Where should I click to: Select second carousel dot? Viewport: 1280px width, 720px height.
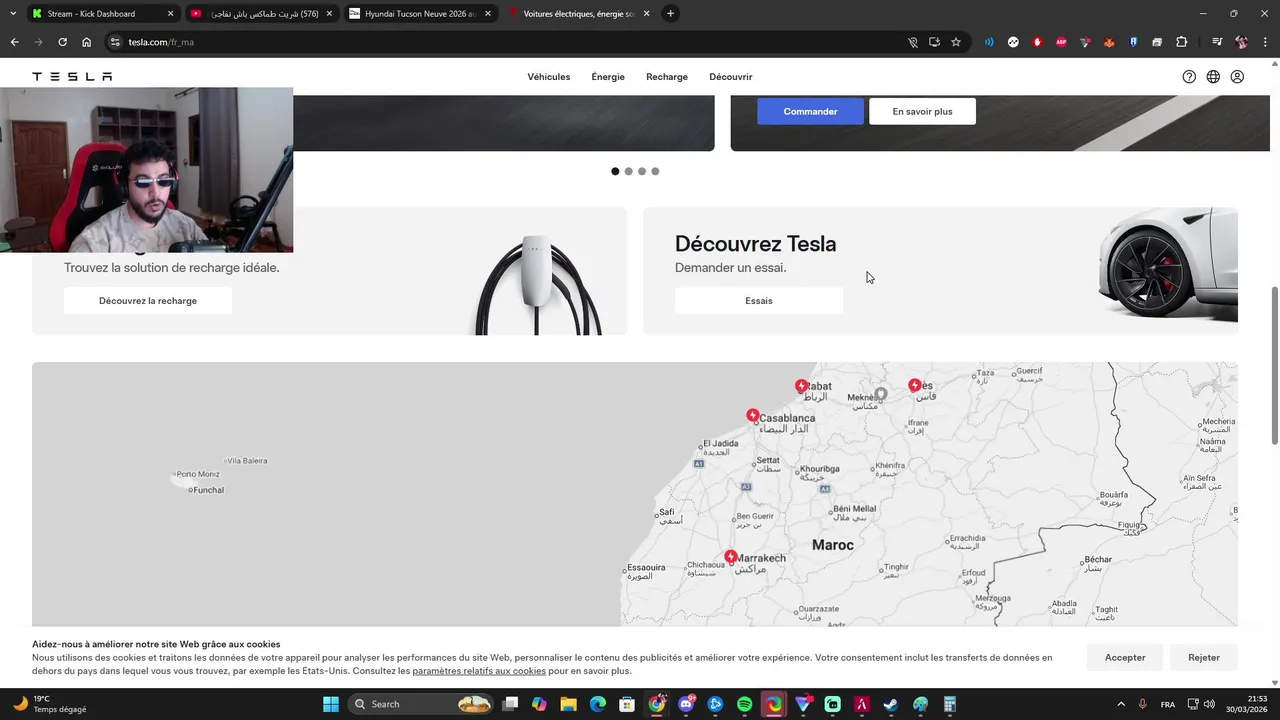(x=628, y=171)
